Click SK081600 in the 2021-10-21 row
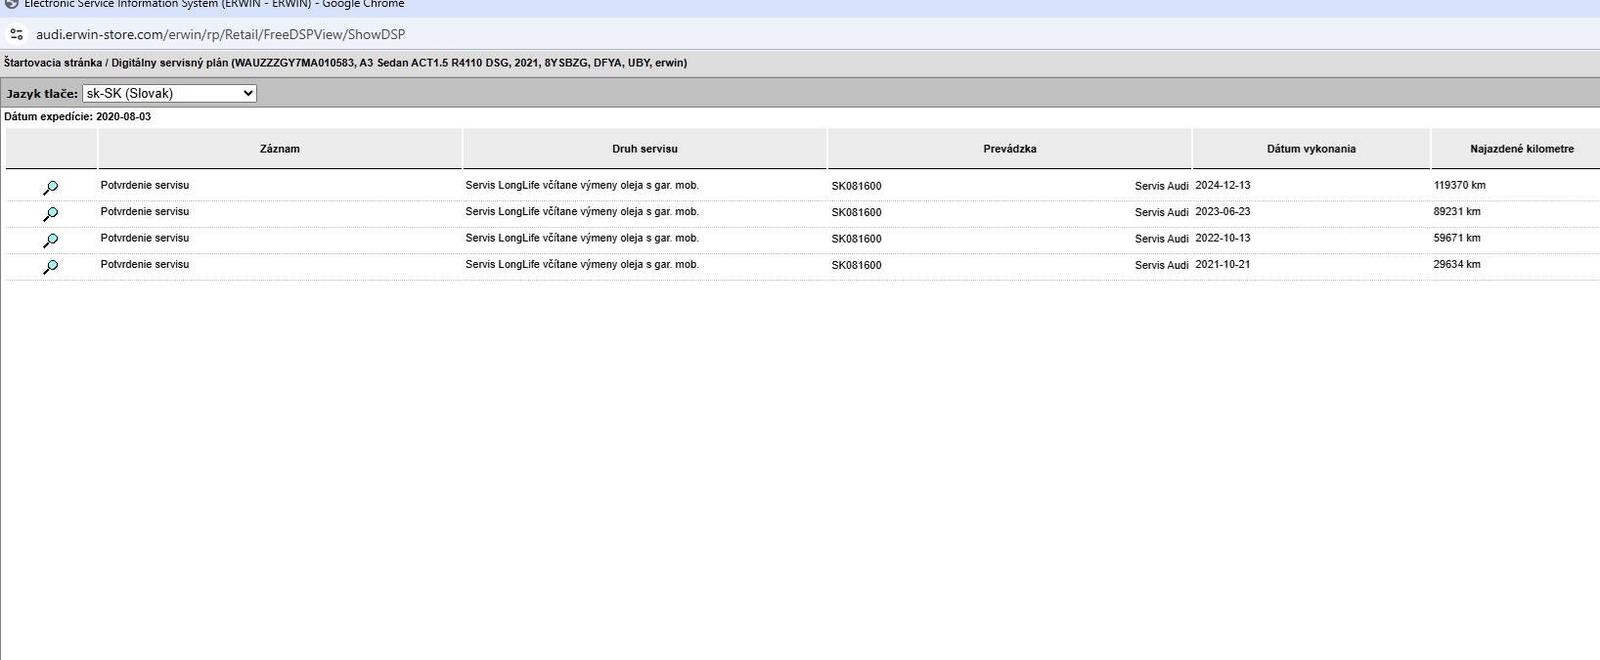The width and height of the screenshot is (1600, 660). tap(857, 265)
